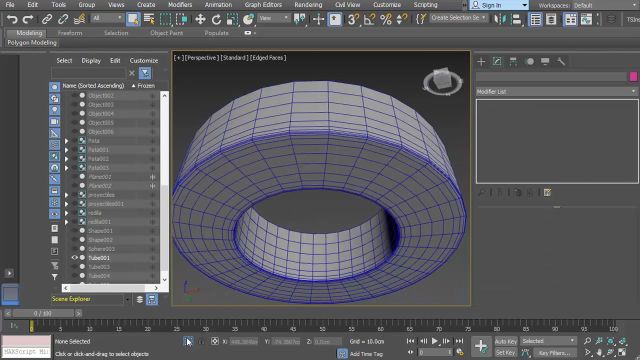Viewport: 640px width, 360px height.
Task: Click the Mirror tool icon
Action: [x=500, y=19]
